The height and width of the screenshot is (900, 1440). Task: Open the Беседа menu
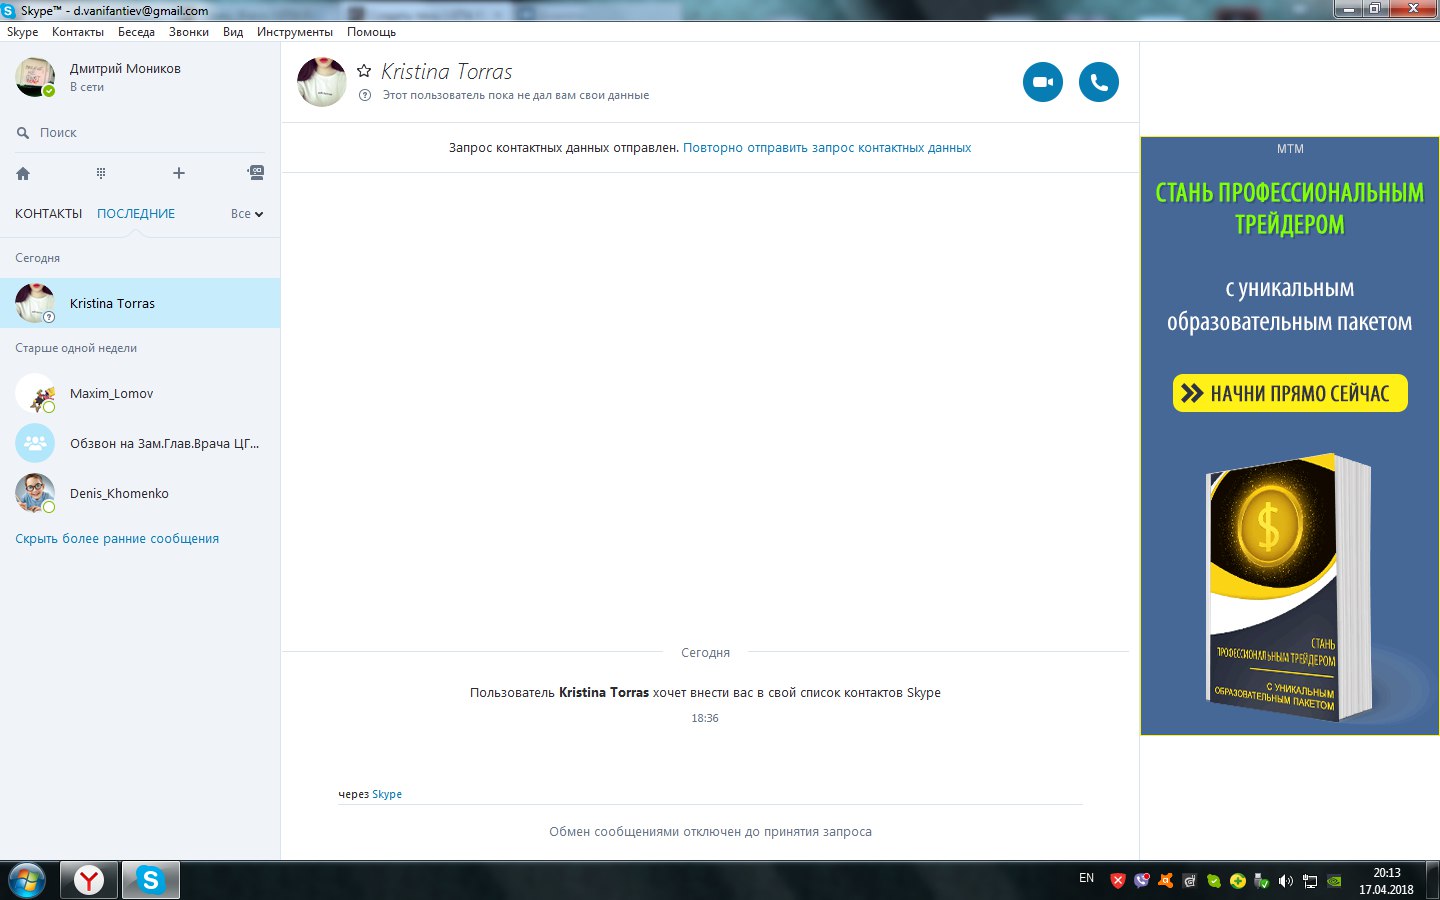pos(136,32)
